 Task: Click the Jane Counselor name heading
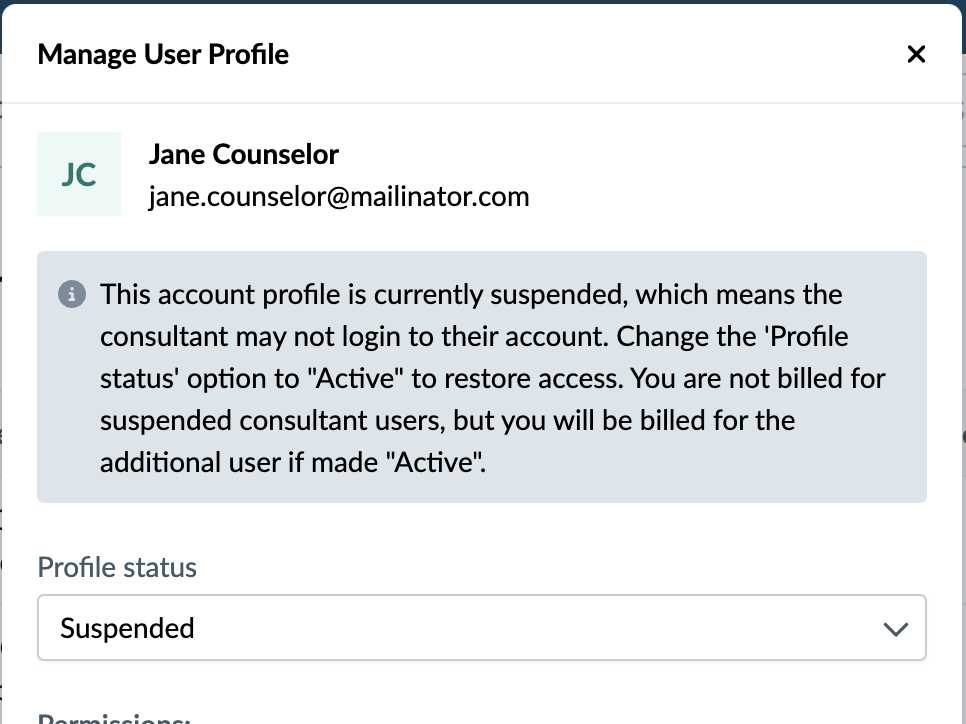[243, 155]
